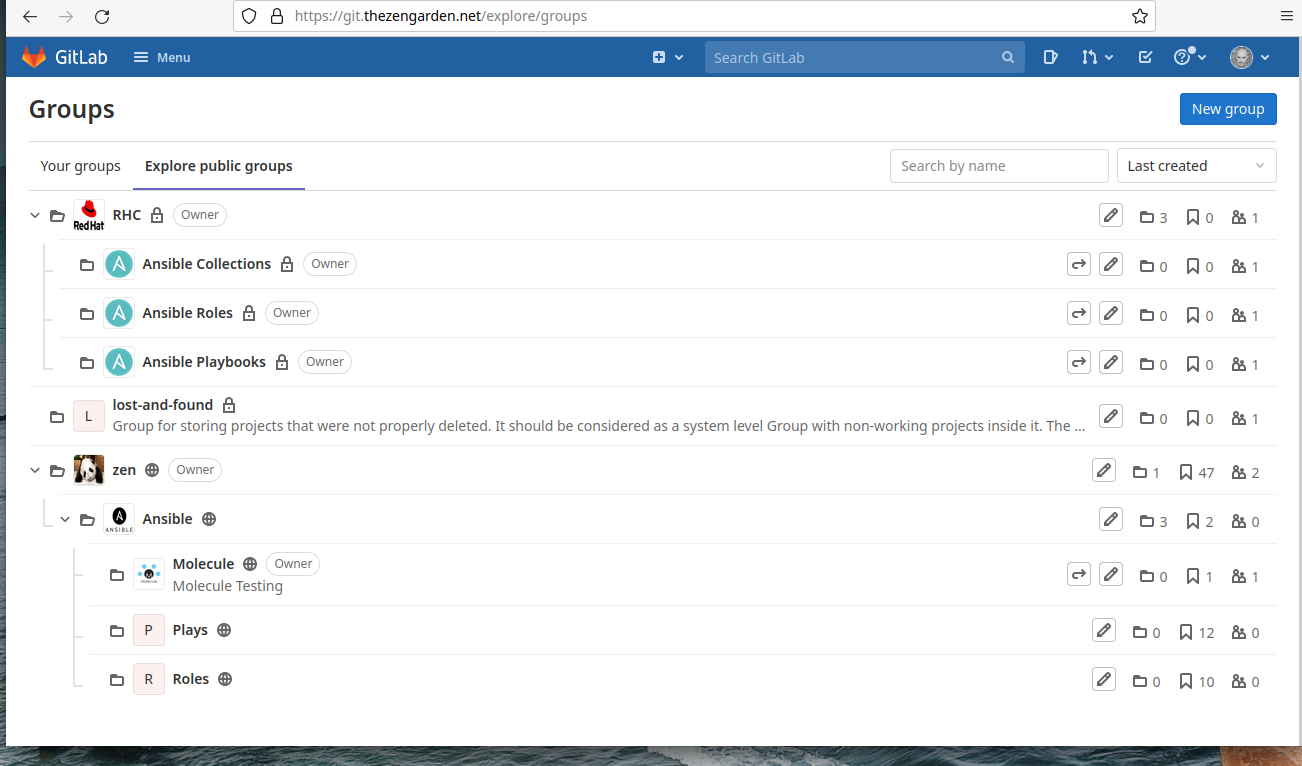Open the RHC group link

click(127, 215)
